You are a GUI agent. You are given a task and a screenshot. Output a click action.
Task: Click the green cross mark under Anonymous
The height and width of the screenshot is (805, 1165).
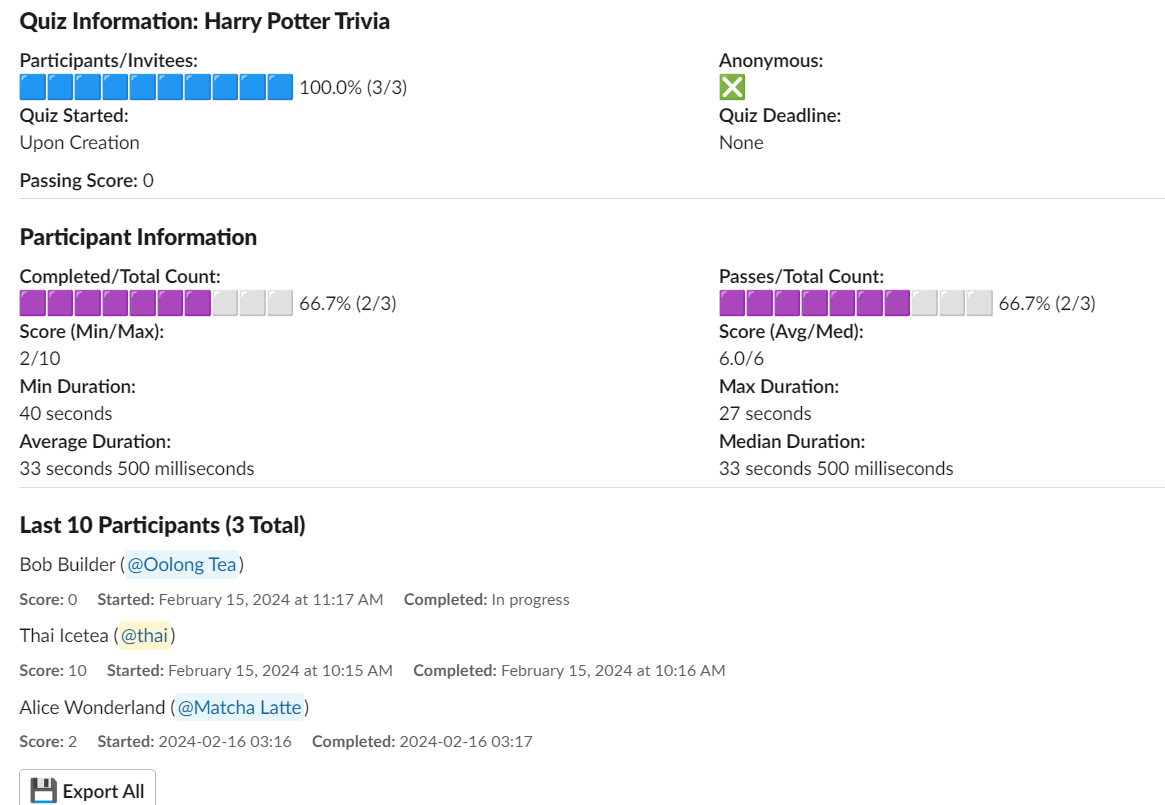(x=732, y=88)
